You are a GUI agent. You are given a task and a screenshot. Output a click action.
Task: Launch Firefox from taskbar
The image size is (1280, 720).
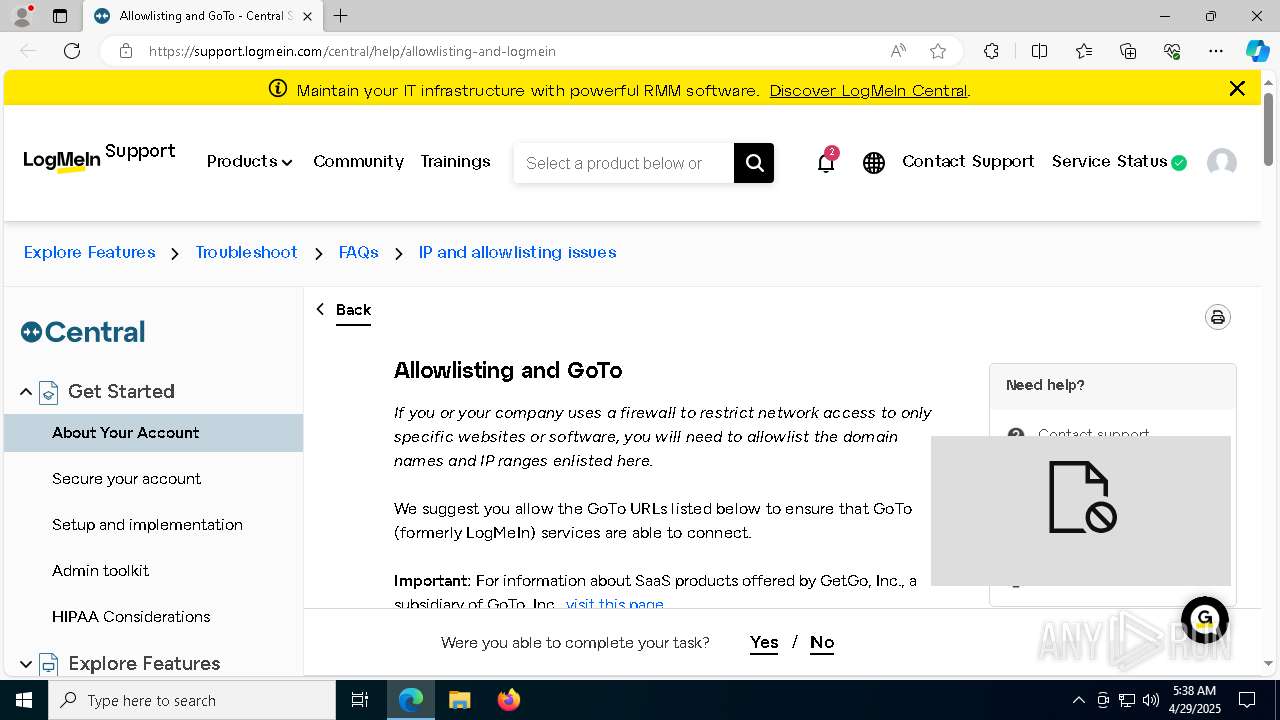tap(509, 700)
